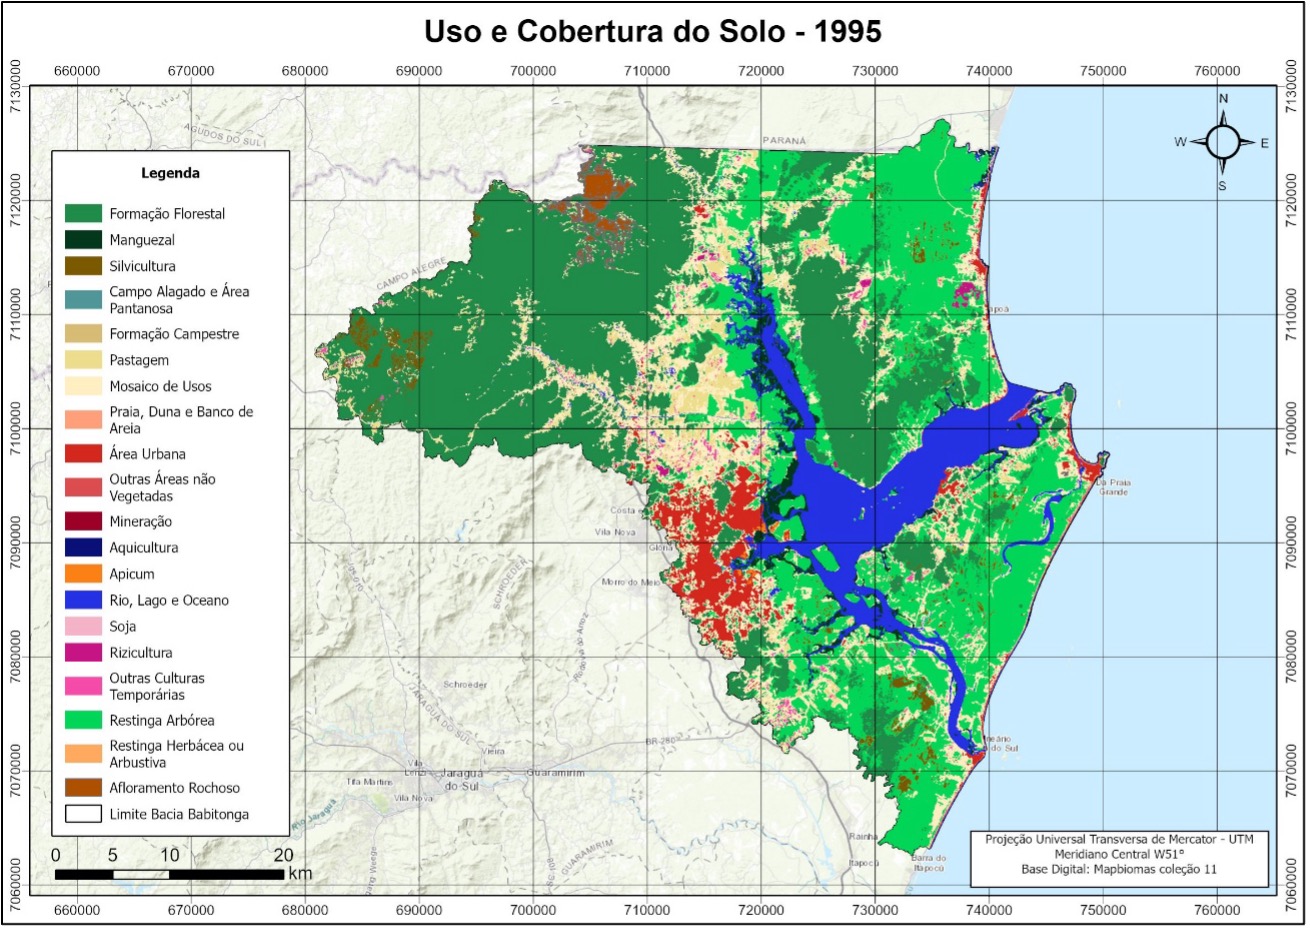Click the 'AGUDOS DO SUL' map label
The height and width of the screenshot is (928, 1310).
coord(225,135)
